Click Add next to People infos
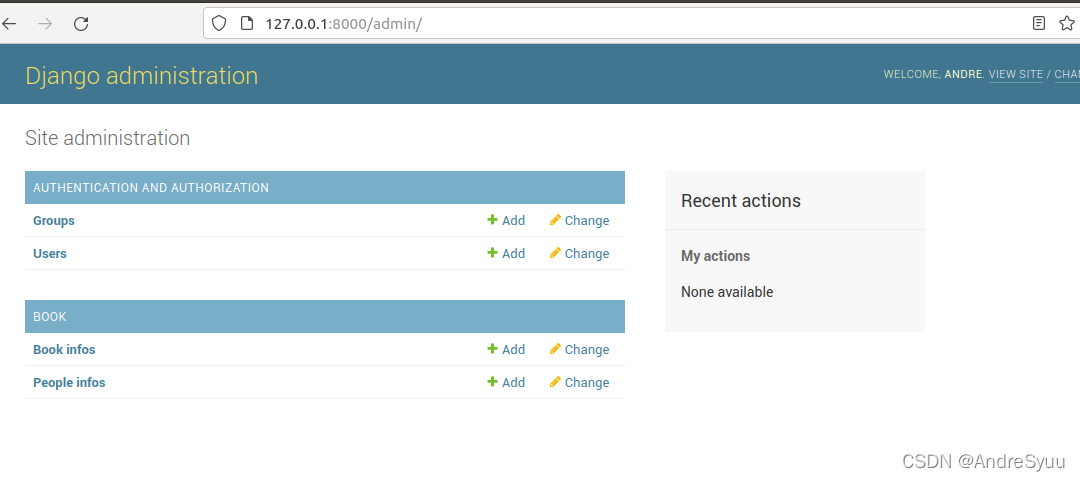Viewport: 1080px width, 481px height. pyautogui.click(x=513, y=382)
